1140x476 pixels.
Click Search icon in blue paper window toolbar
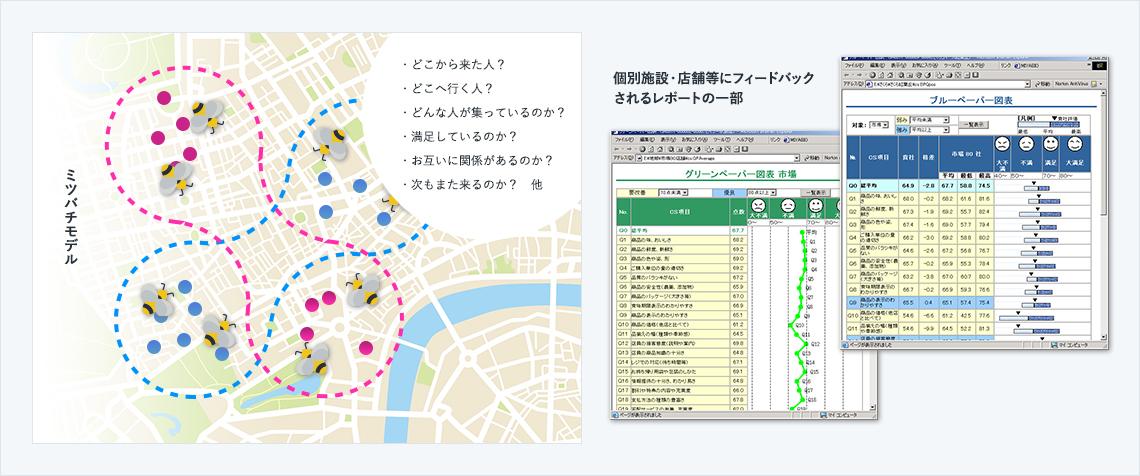click(901, 75)
